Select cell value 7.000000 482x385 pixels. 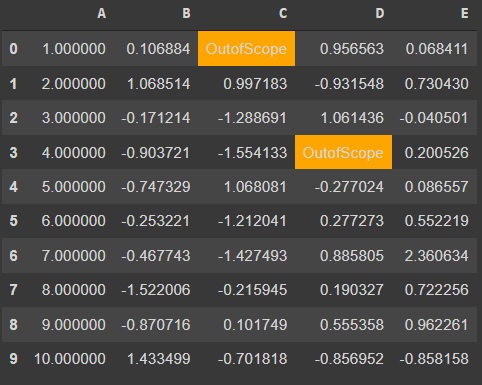[x=74, y=256]
